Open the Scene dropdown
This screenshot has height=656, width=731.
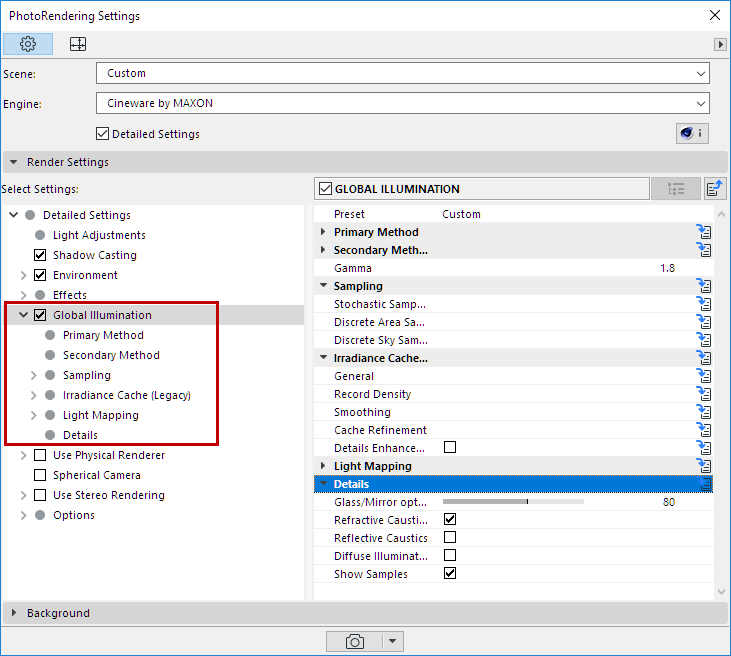tap(403, 73)
